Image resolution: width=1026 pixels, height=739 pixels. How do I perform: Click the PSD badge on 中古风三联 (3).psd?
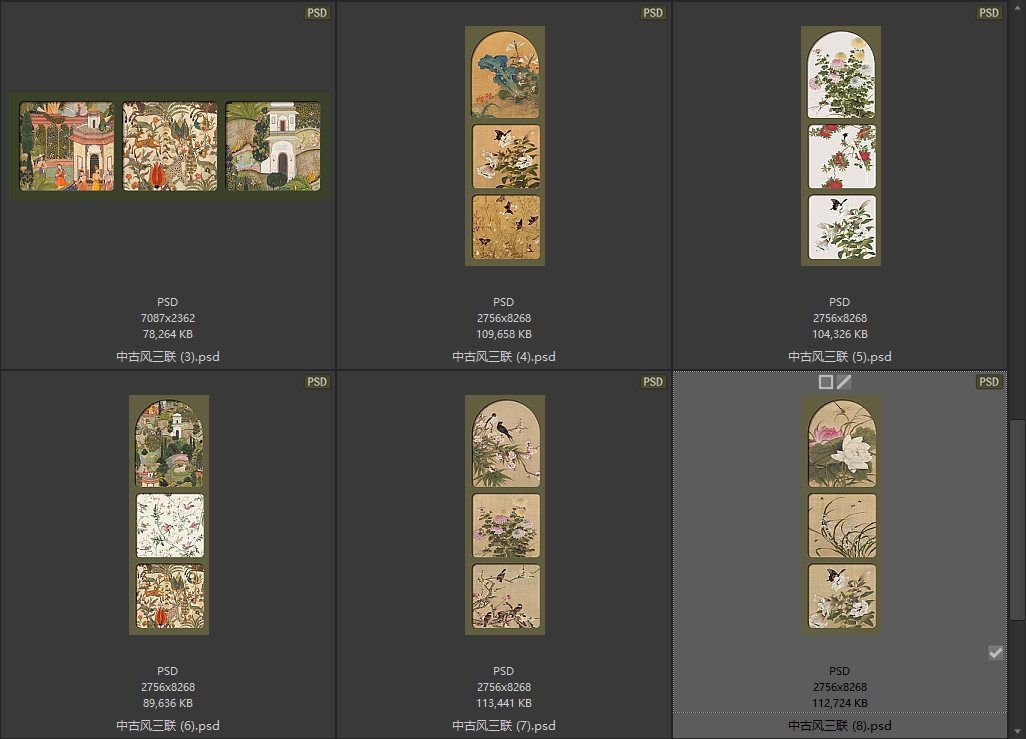click(317, 13)
